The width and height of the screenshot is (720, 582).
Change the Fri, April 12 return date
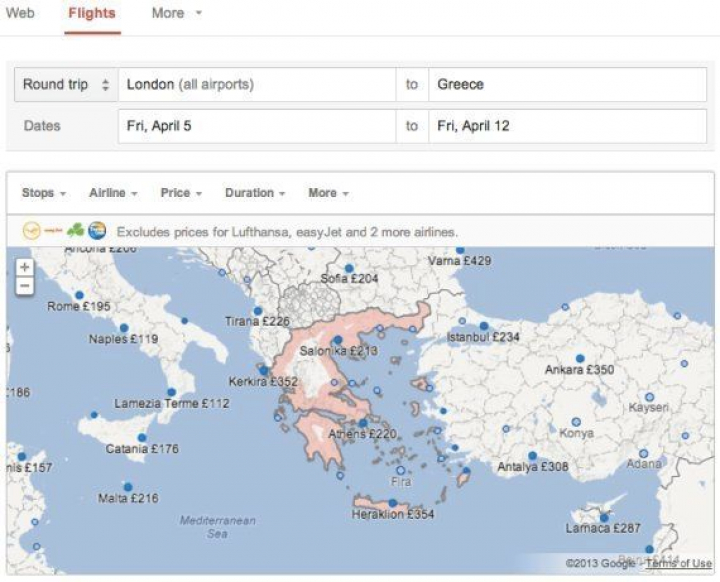pyautogui.click(x=567, y=126)
